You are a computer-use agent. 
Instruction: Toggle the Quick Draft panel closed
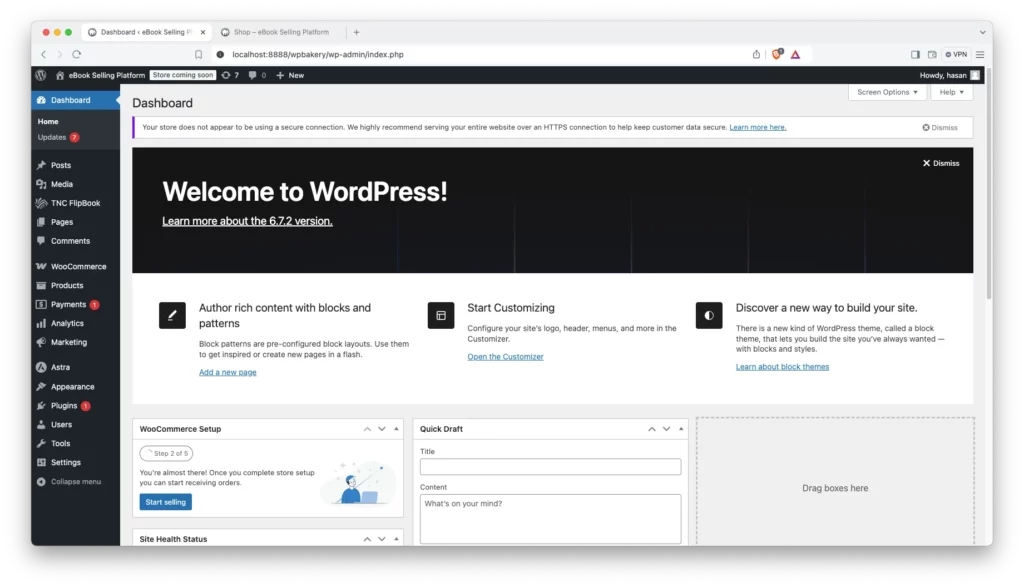[680, 429]
